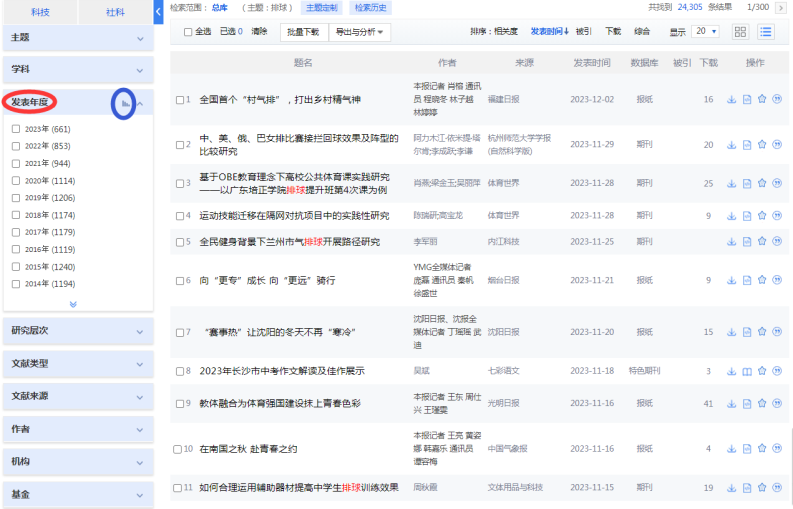Check the 2014年 (1194) year filter
The height and width of the screenshot is (509, 793).
(x=16, y=284)
